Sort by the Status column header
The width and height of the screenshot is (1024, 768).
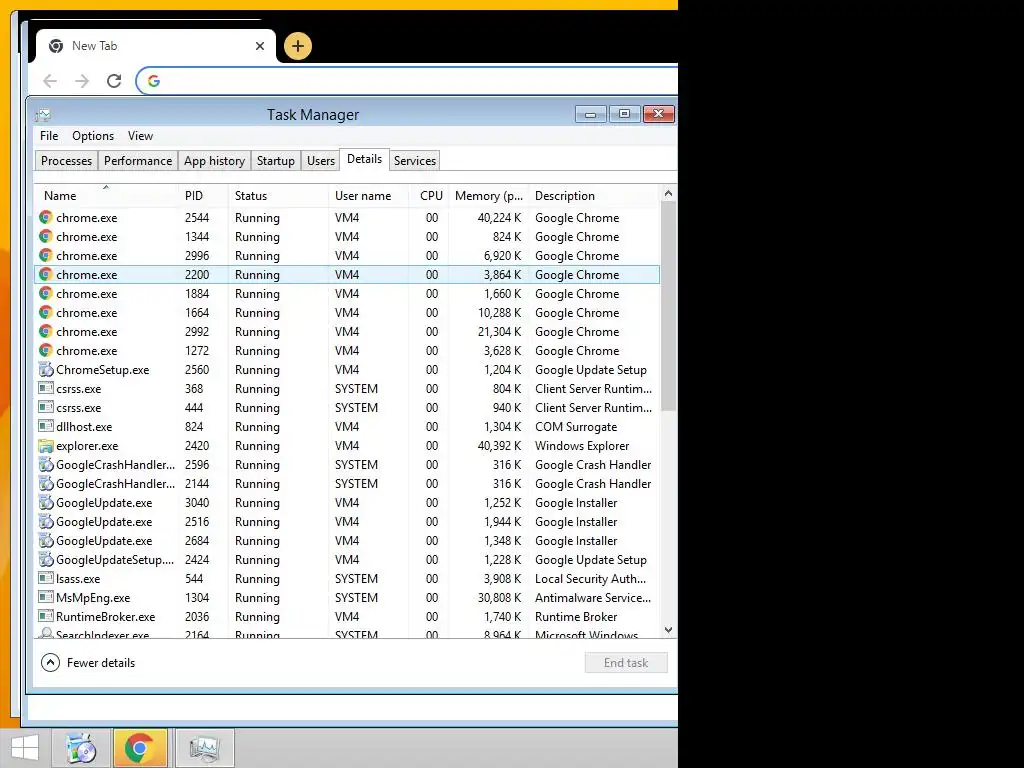click(278, 196)
